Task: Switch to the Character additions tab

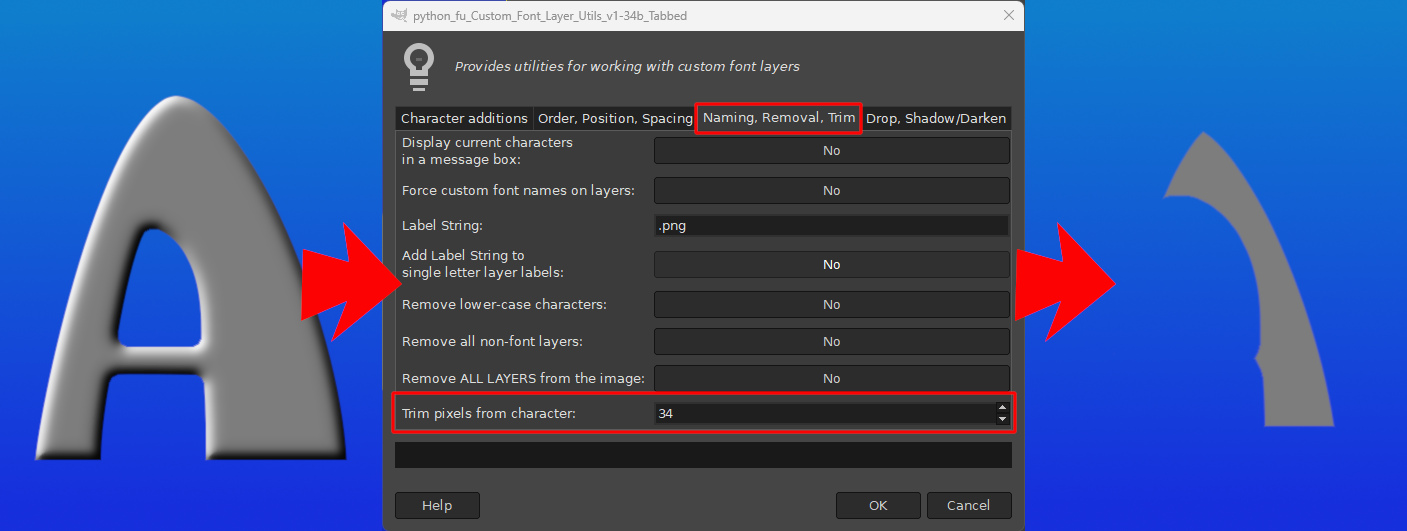Action: (x=464, y=118)
